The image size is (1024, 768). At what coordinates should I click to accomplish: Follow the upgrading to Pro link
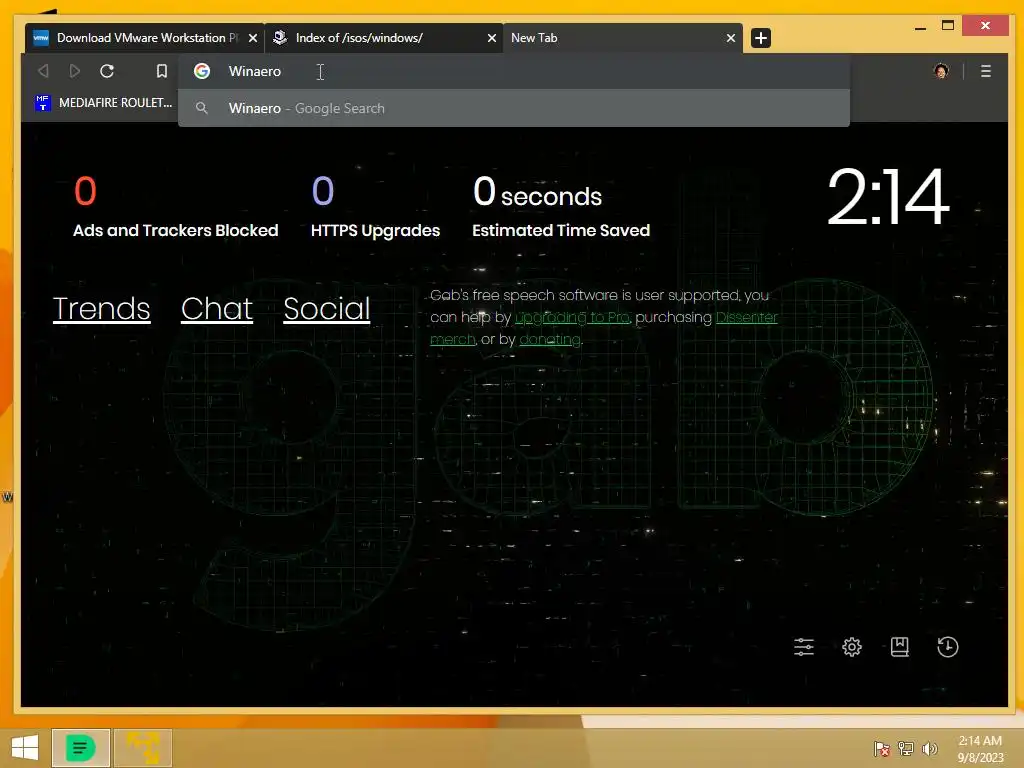pyautogui.click(x=572, y=317)
